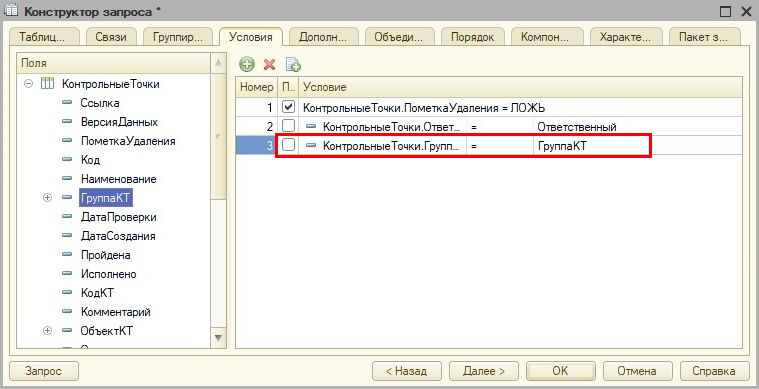Go back with the Назад button
759x389 pixels.
407,371
